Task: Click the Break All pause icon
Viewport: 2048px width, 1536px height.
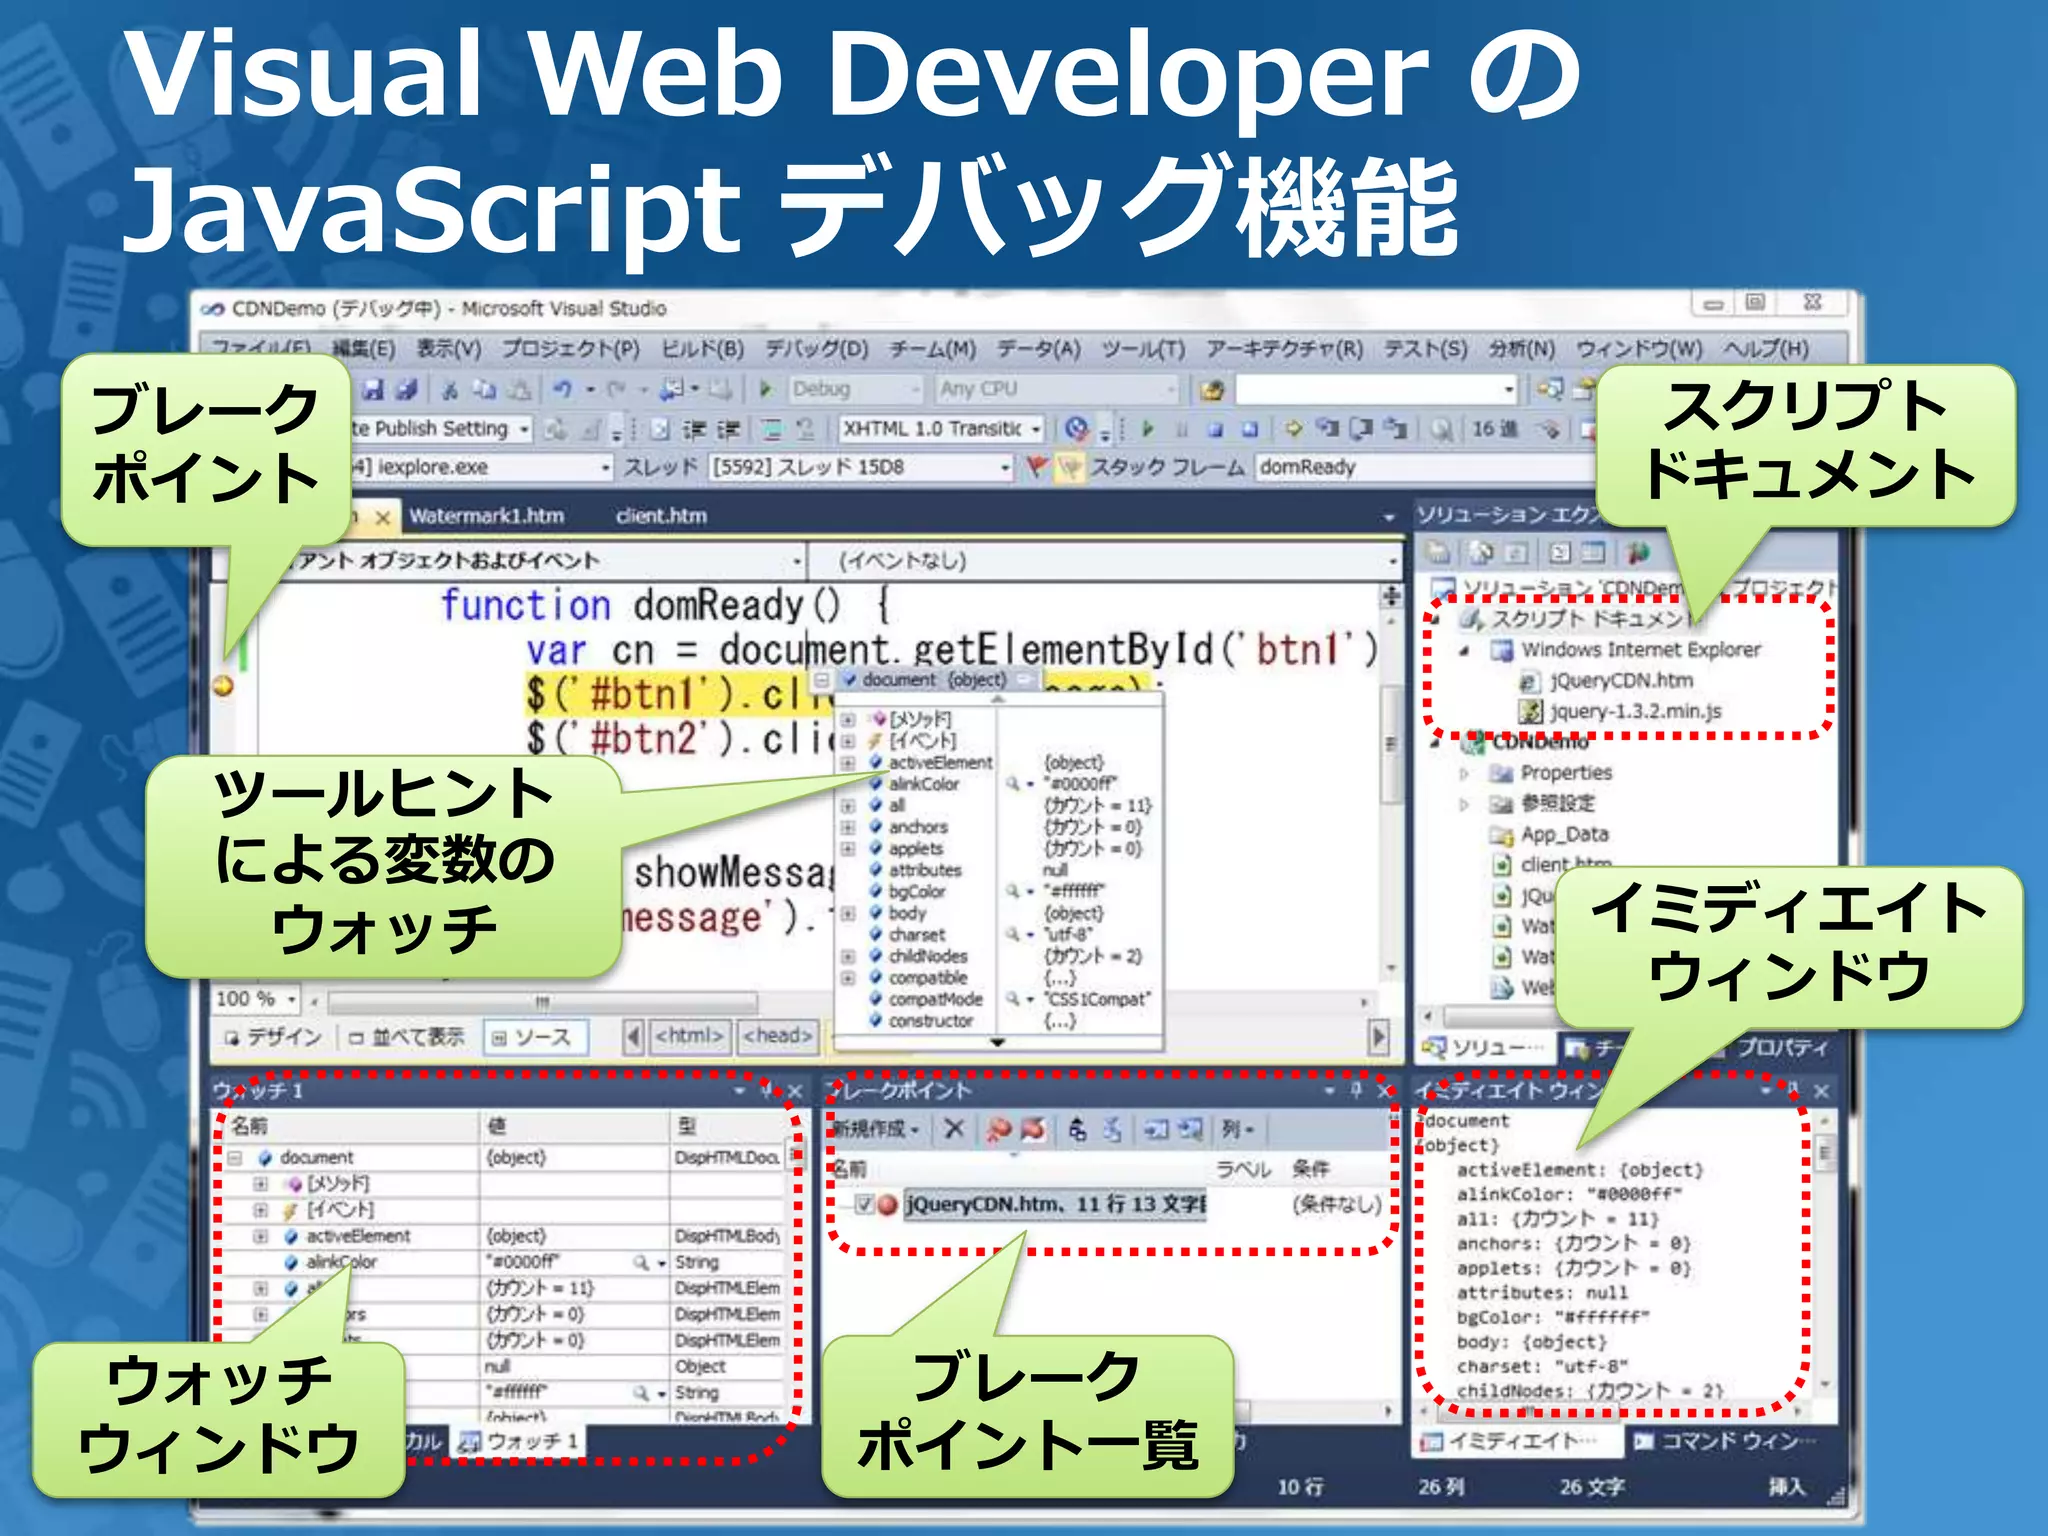Action: [1182, 429]
